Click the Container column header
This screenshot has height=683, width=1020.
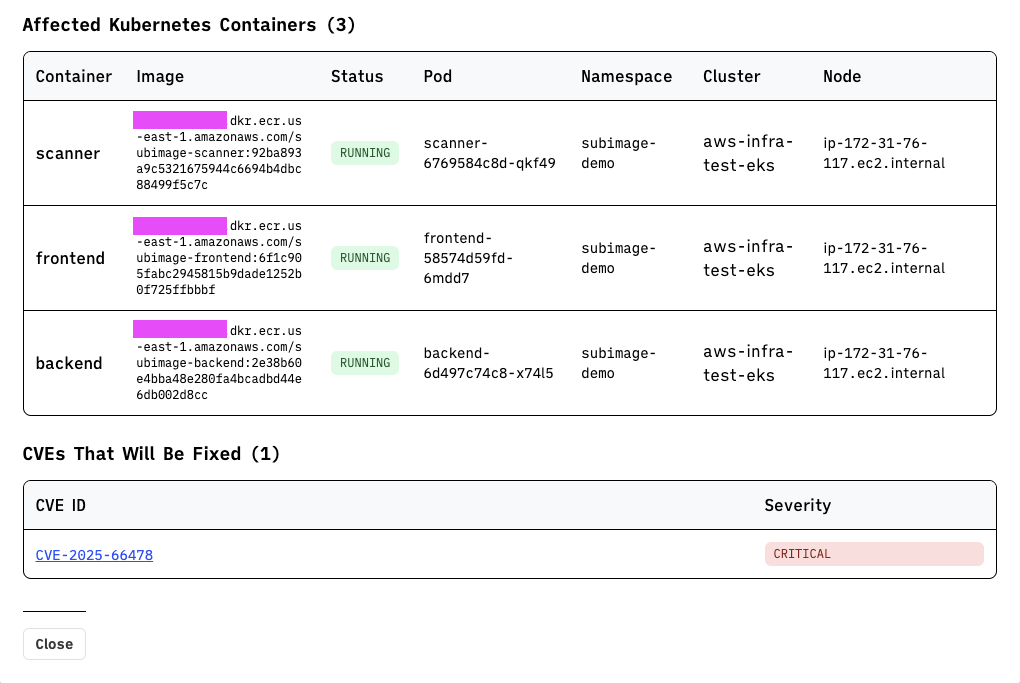(73, 76)
